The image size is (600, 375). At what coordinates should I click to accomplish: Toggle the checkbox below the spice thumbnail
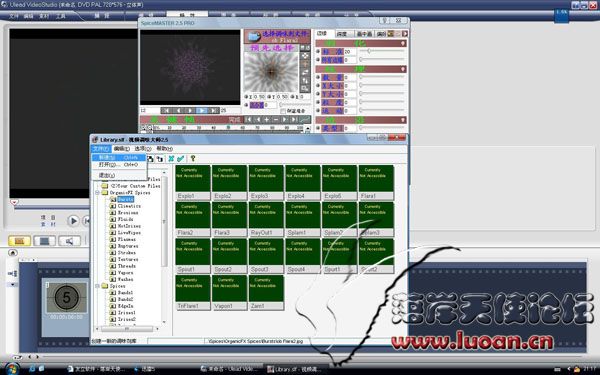coord(283,111)
